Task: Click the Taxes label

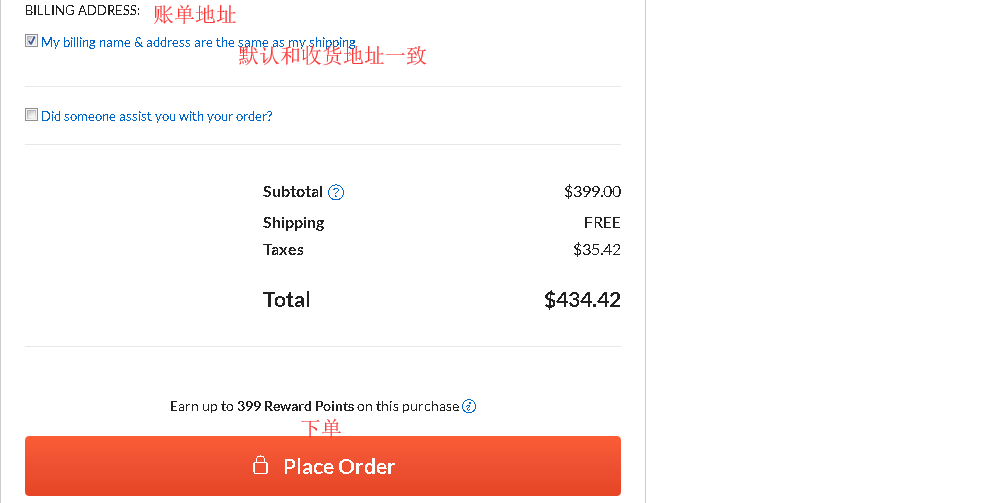Action: pyautogui.click(x=283, y=249)
